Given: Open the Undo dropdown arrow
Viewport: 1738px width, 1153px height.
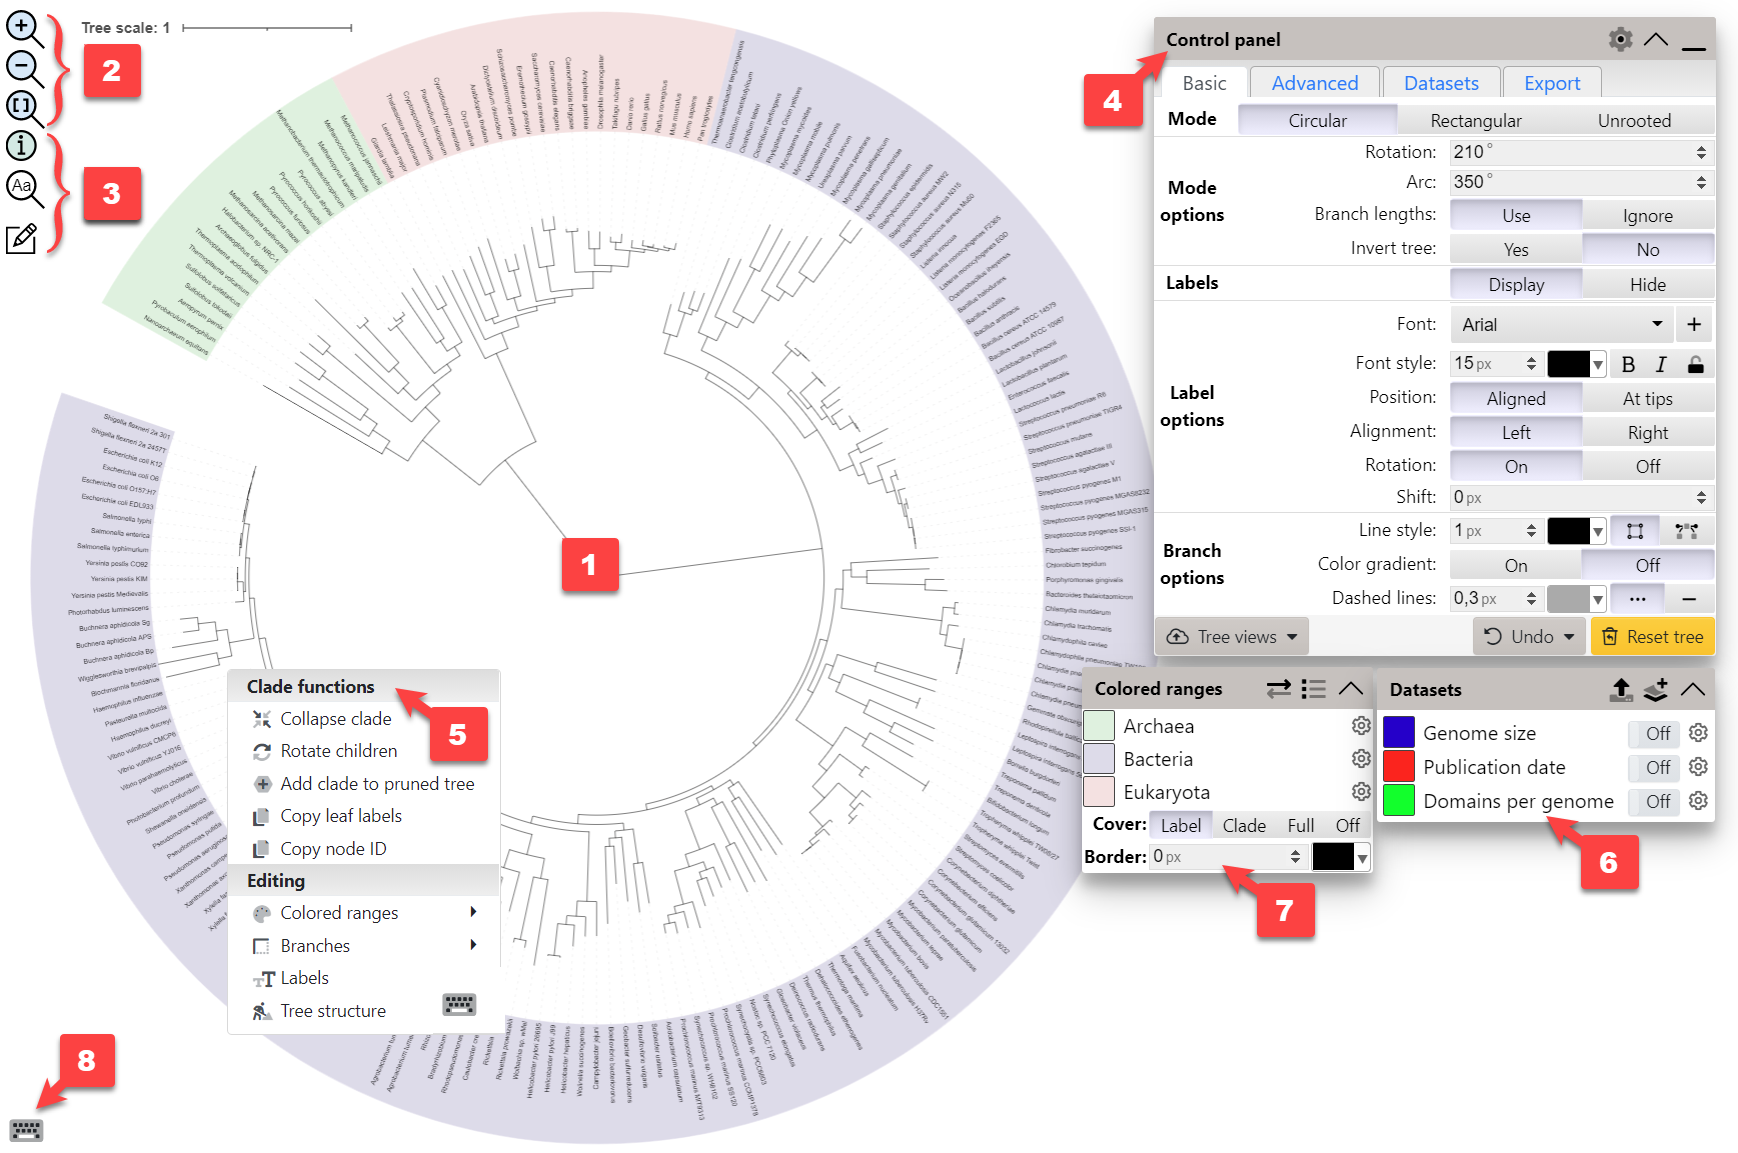Looking at the screenshot, I should pyautogui.click(x=1569, y=637).
